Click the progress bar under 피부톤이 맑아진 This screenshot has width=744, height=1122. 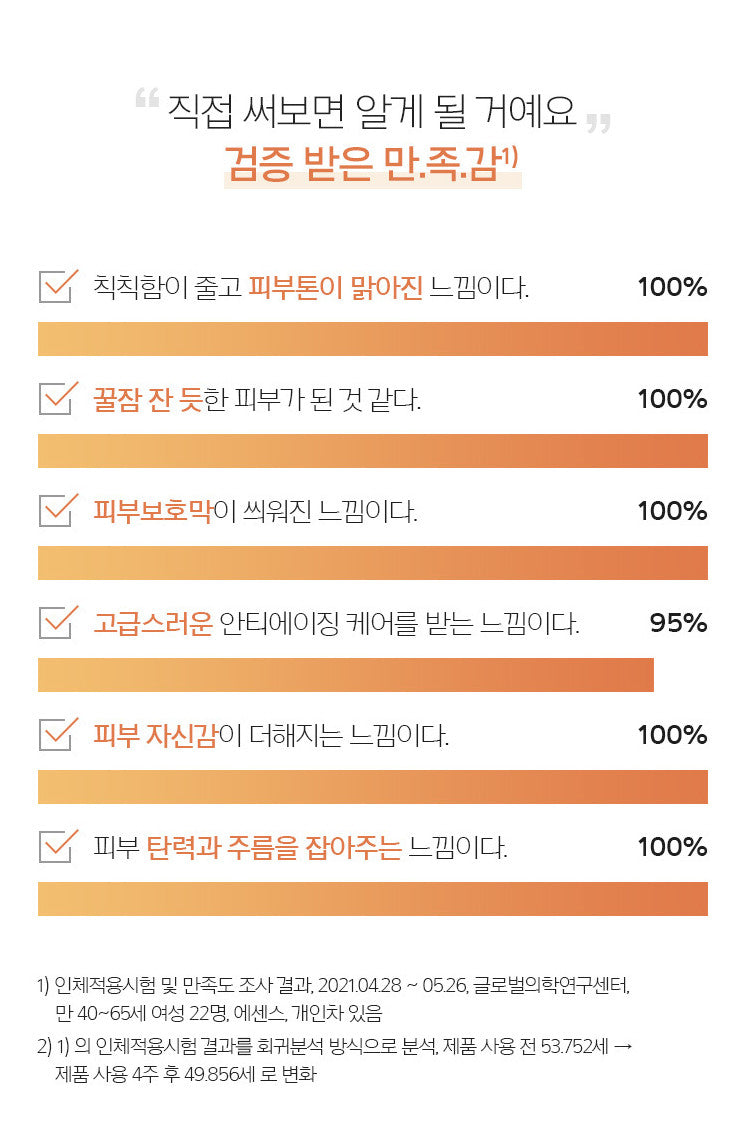click(x=372, y=339)
